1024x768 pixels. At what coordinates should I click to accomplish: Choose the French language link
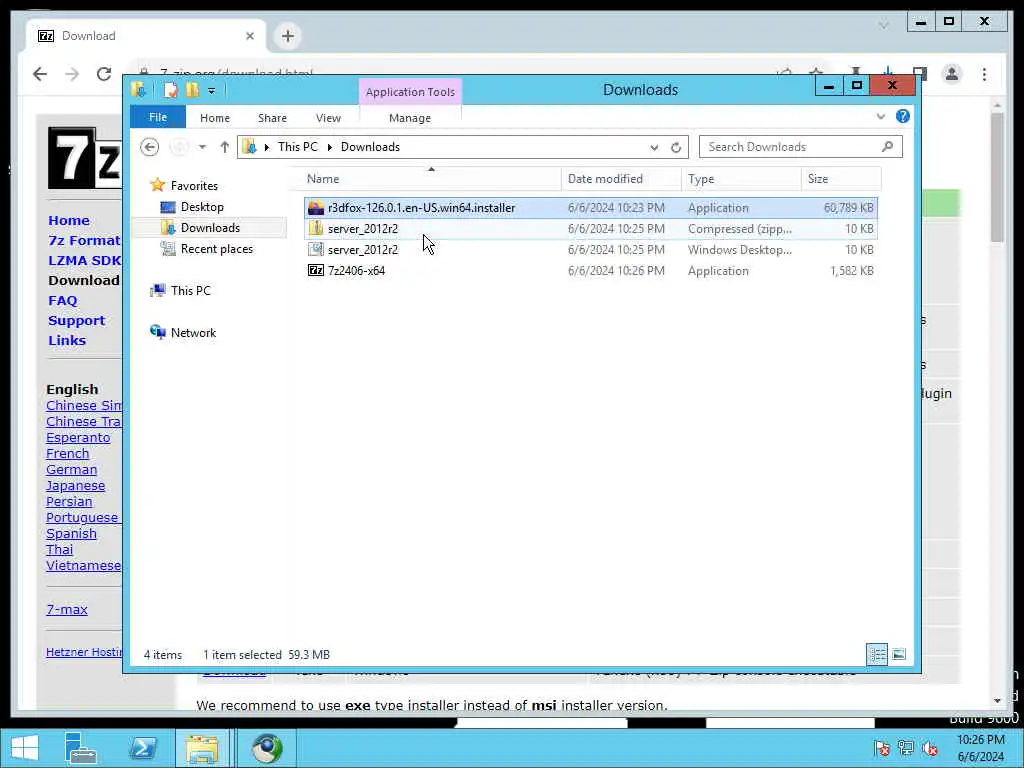67,453
